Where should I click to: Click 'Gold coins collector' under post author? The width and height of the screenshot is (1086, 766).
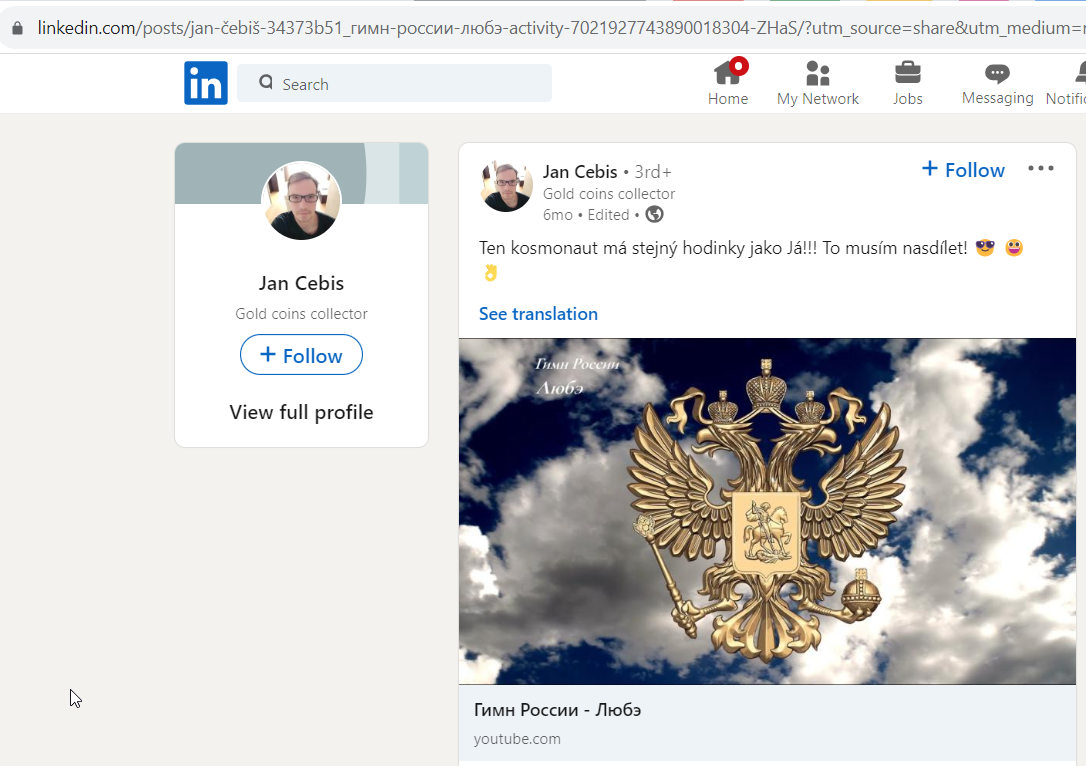pyautogui.click(x=609, y=194)
